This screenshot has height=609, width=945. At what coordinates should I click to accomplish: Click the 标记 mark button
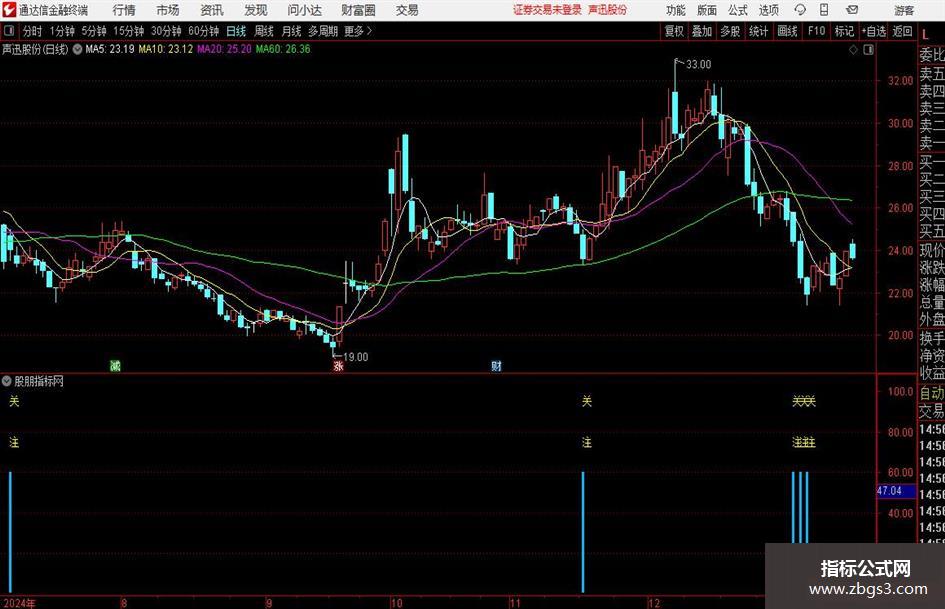coord(844,31)
